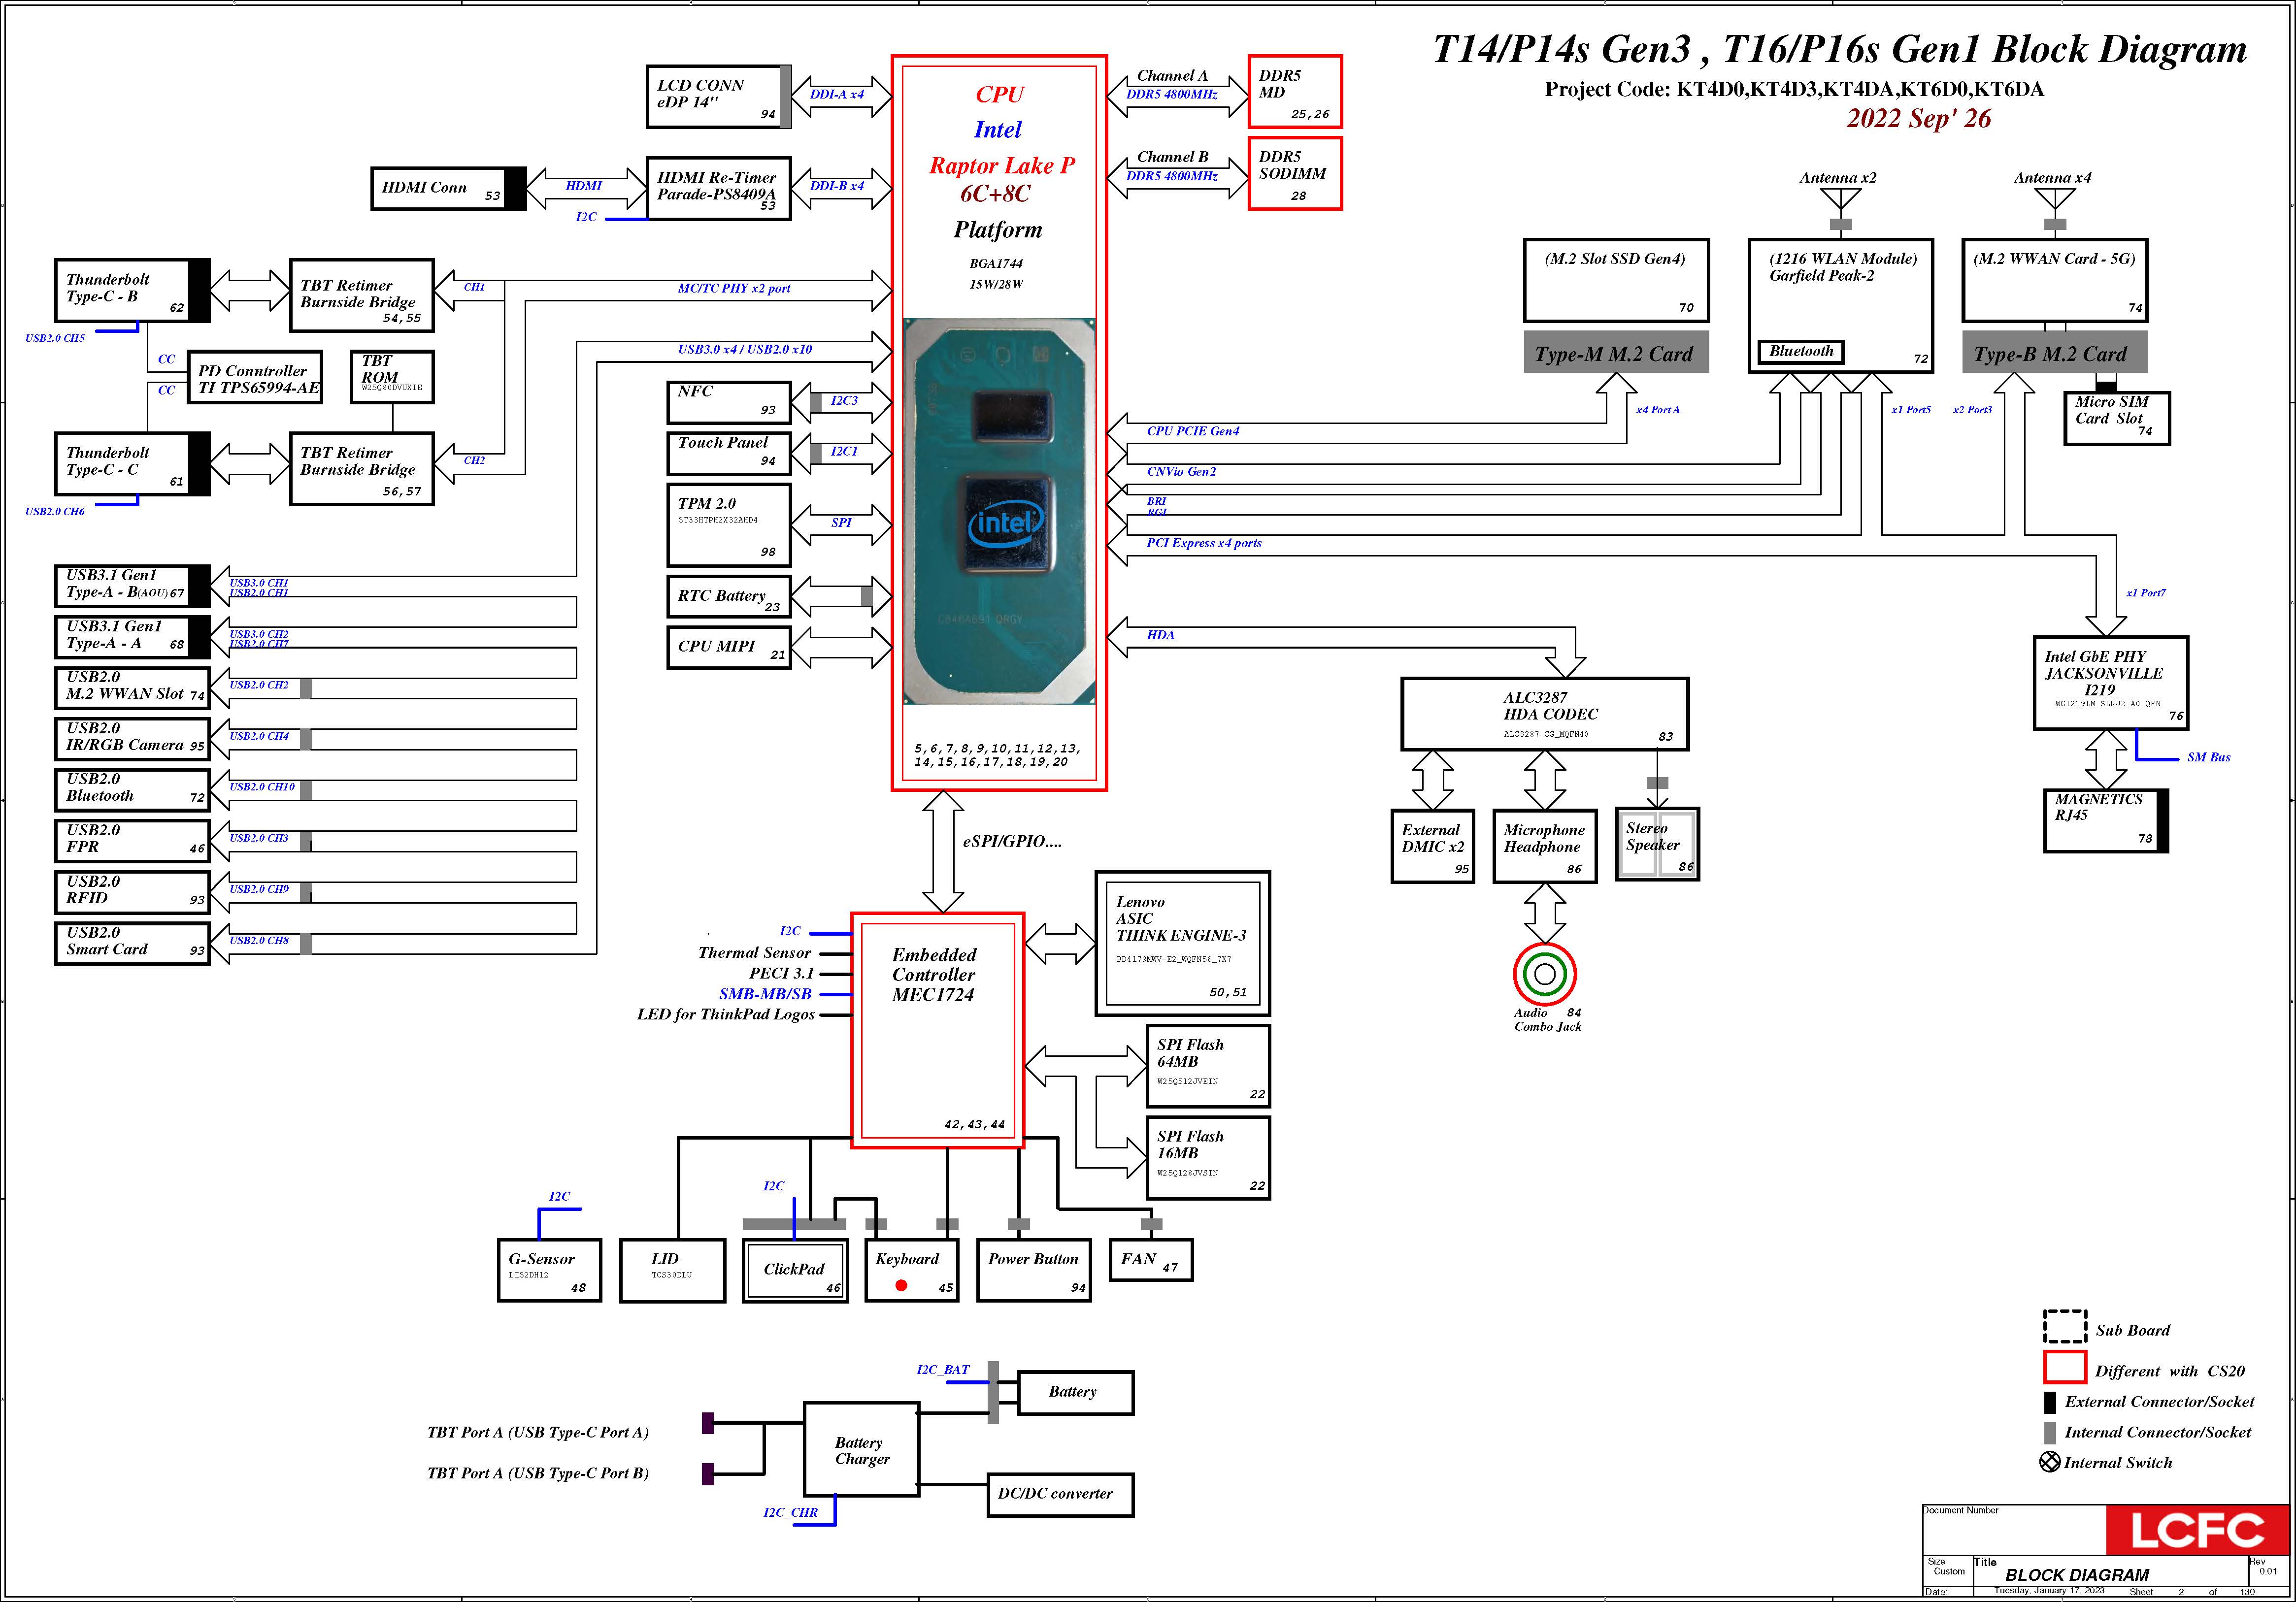Select the MAGNETICS RJ45 block
The height and width of the screenshot is (1602, 2296).
(2106, 821)
